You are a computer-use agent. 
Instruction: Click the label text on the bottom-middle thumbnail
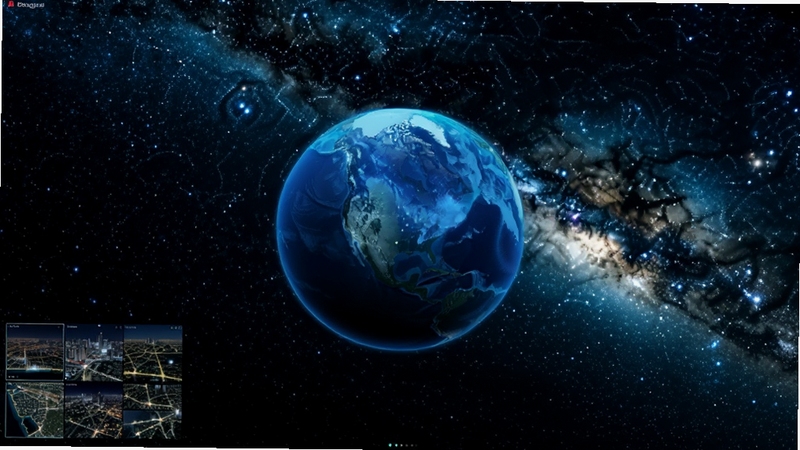(72, 385)
